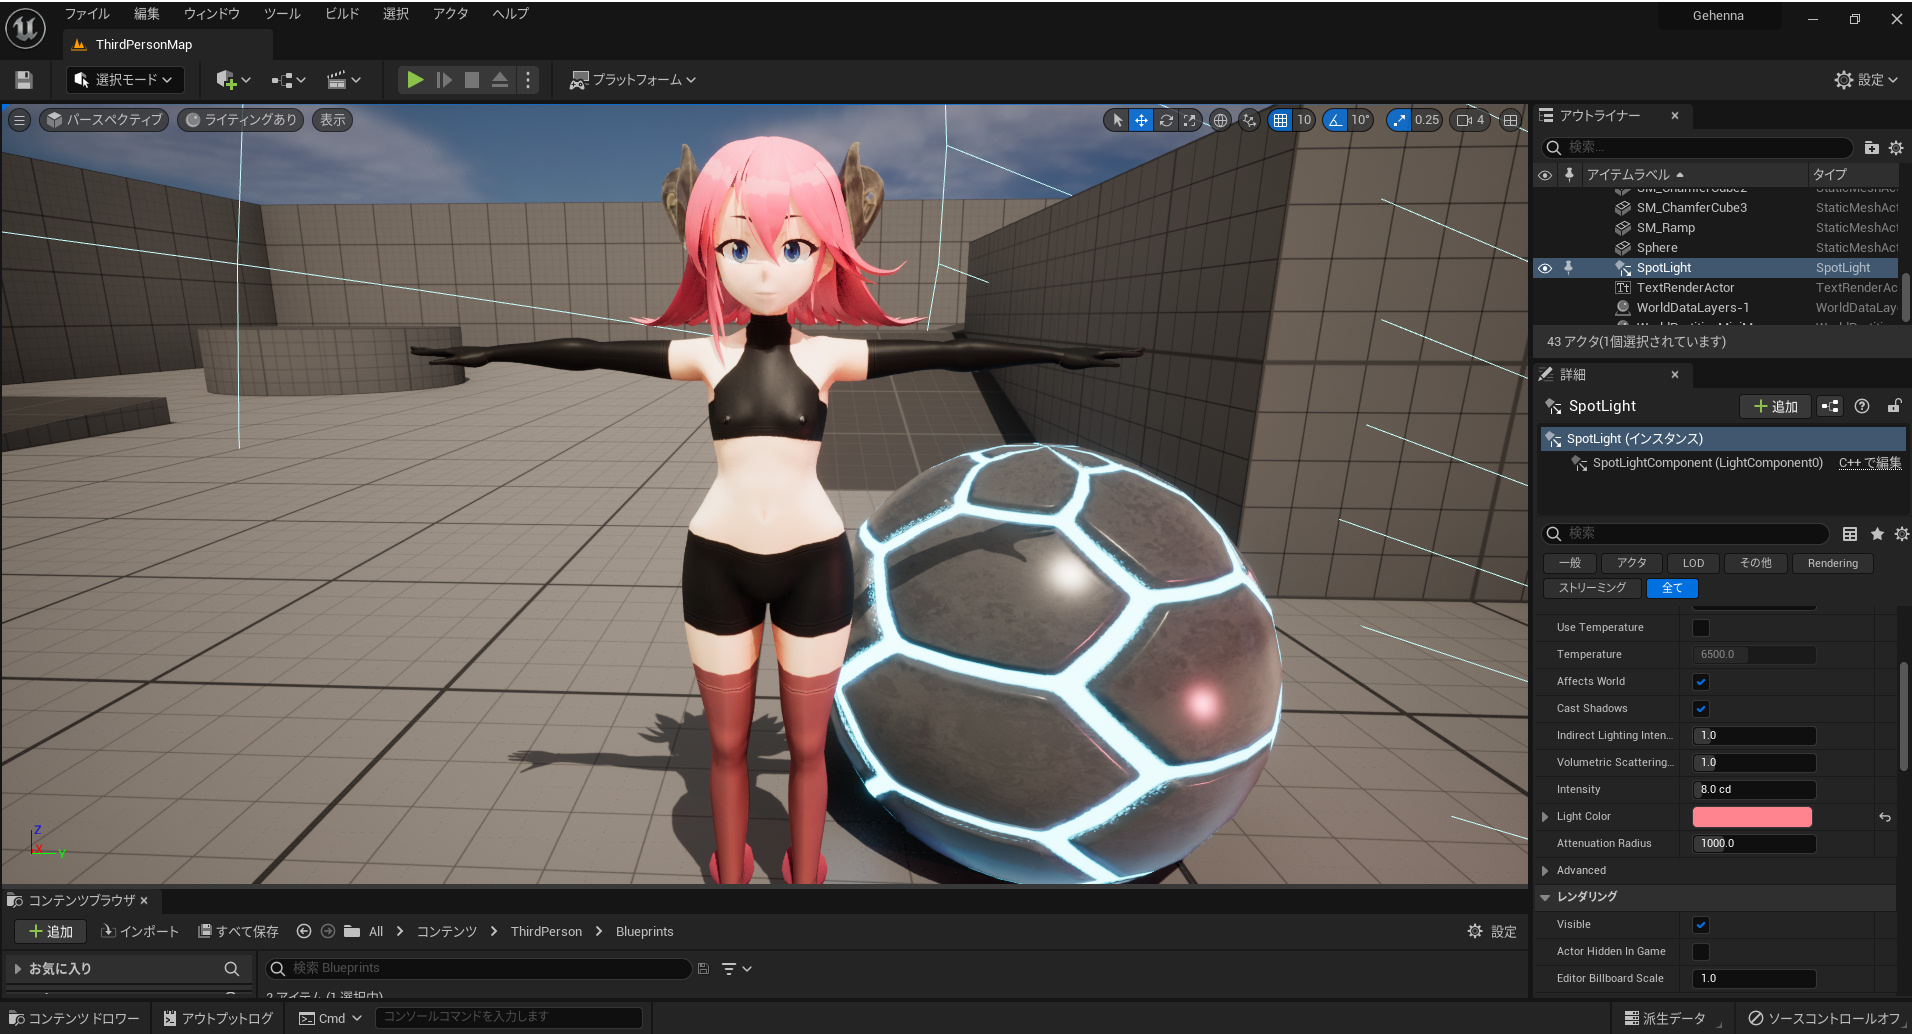Image resolution: width=1912 pixels, height=1034 pixels.
Task: Open the Blueprints toolbar icon menu
Action: [288, 80]
